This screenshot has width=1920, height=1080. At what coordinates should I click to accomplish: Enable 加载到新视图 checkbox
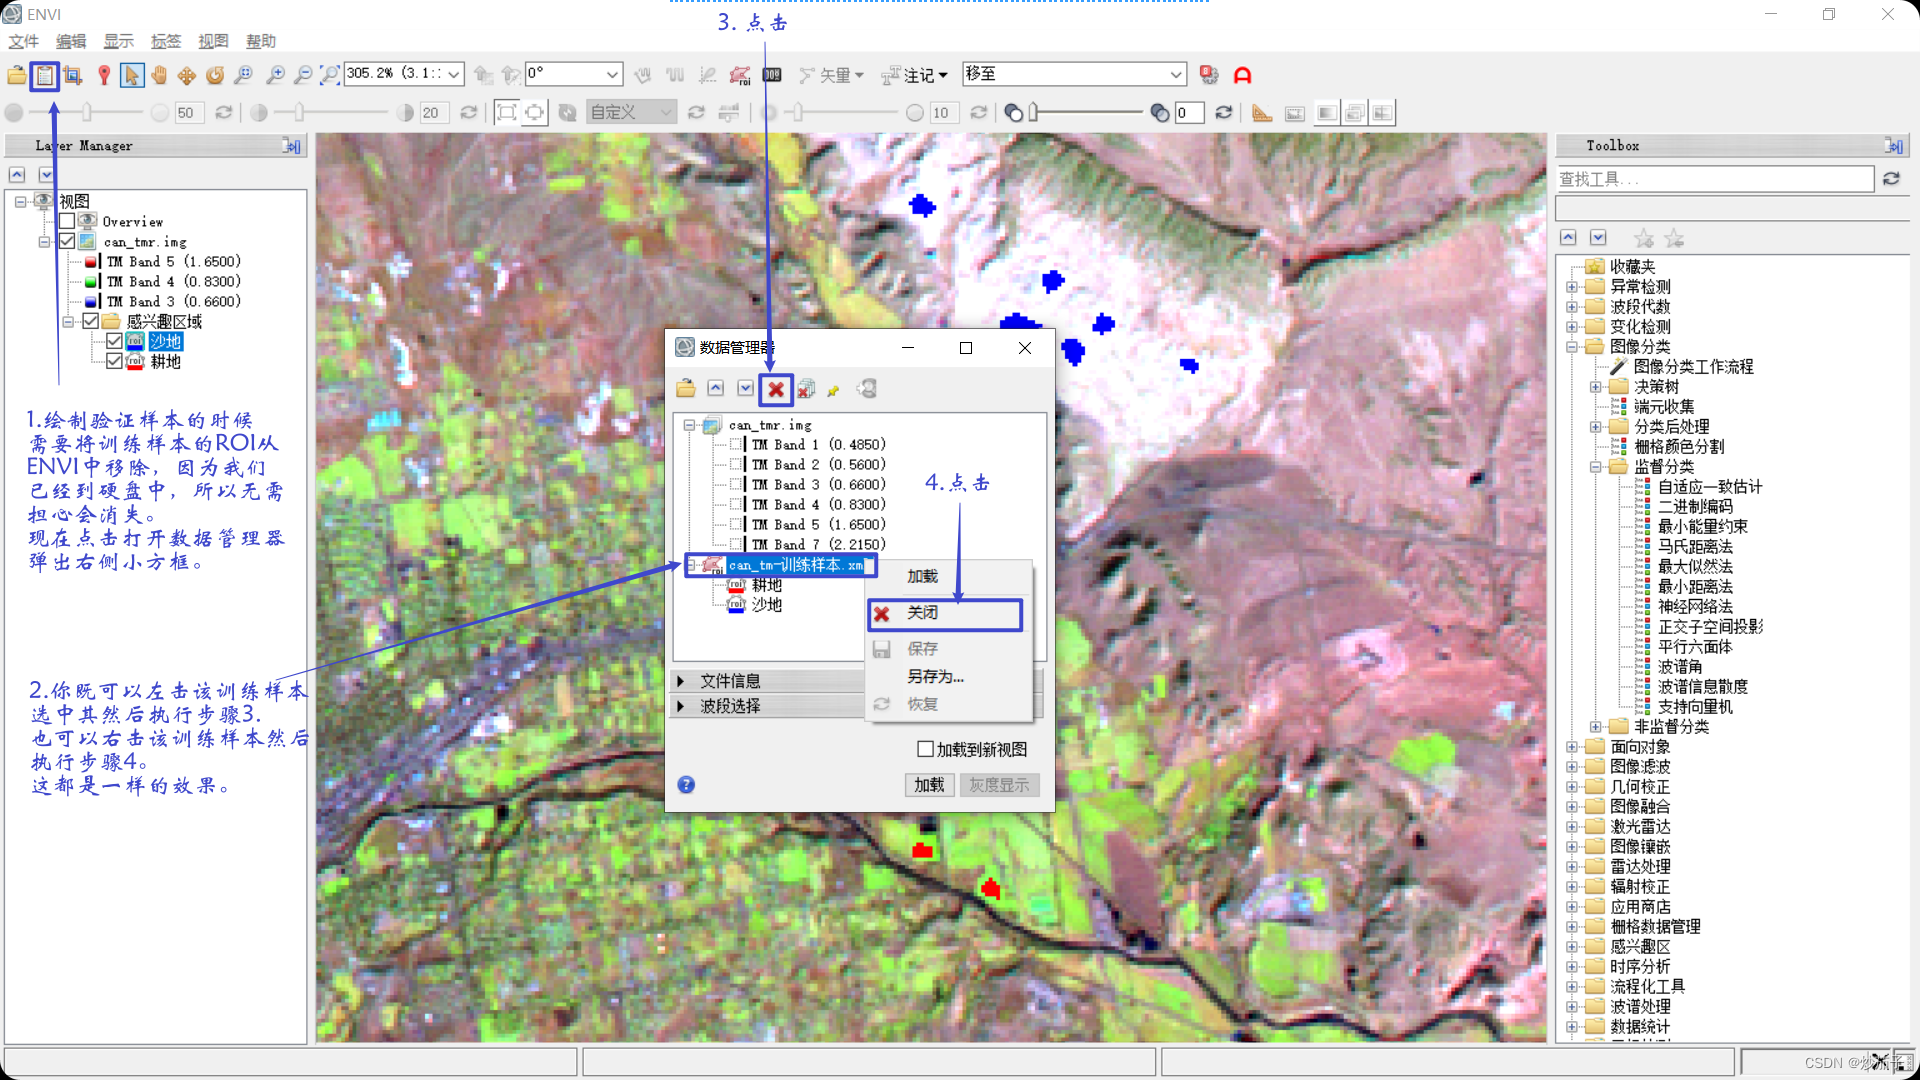pos(925,749)
